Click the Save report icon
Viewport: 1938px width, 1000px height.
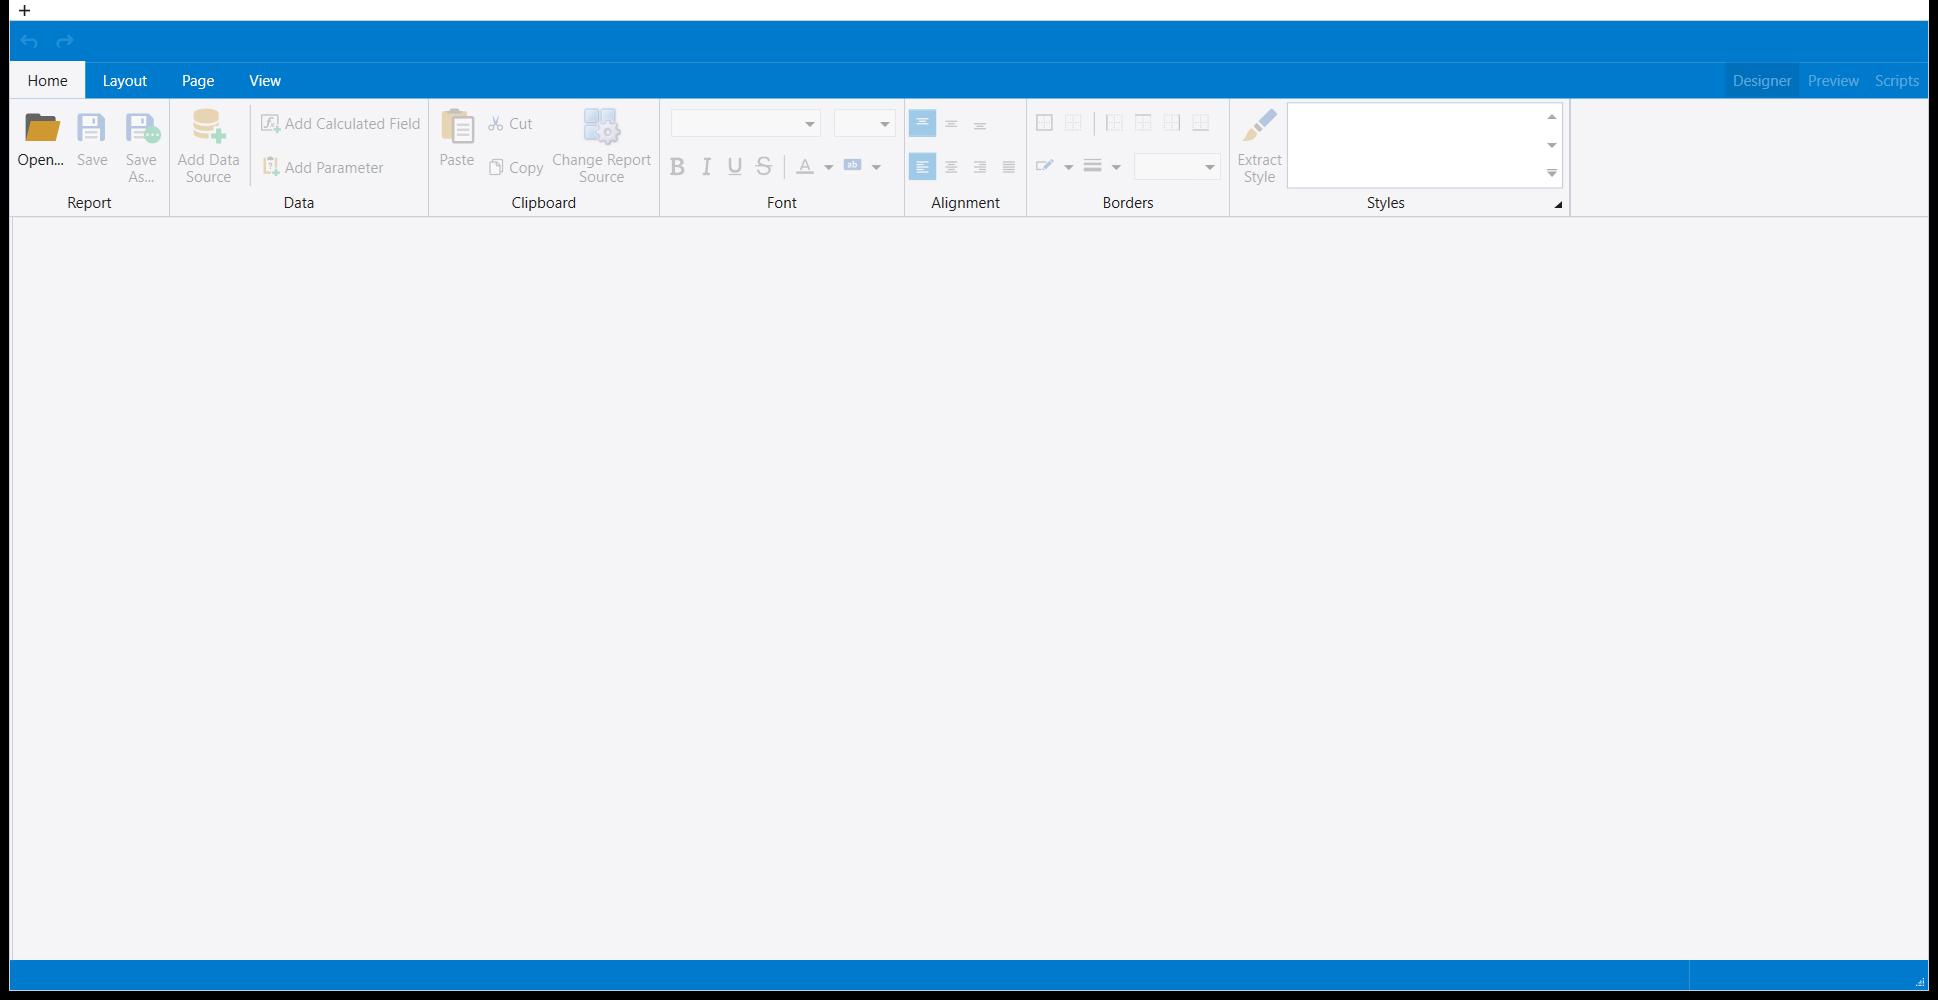[92, 128]
